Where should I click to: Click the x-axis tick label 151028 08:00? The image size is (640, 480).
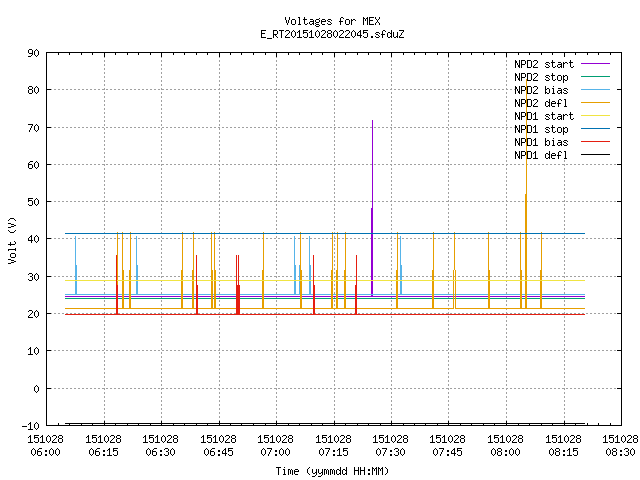click(505, 446)
